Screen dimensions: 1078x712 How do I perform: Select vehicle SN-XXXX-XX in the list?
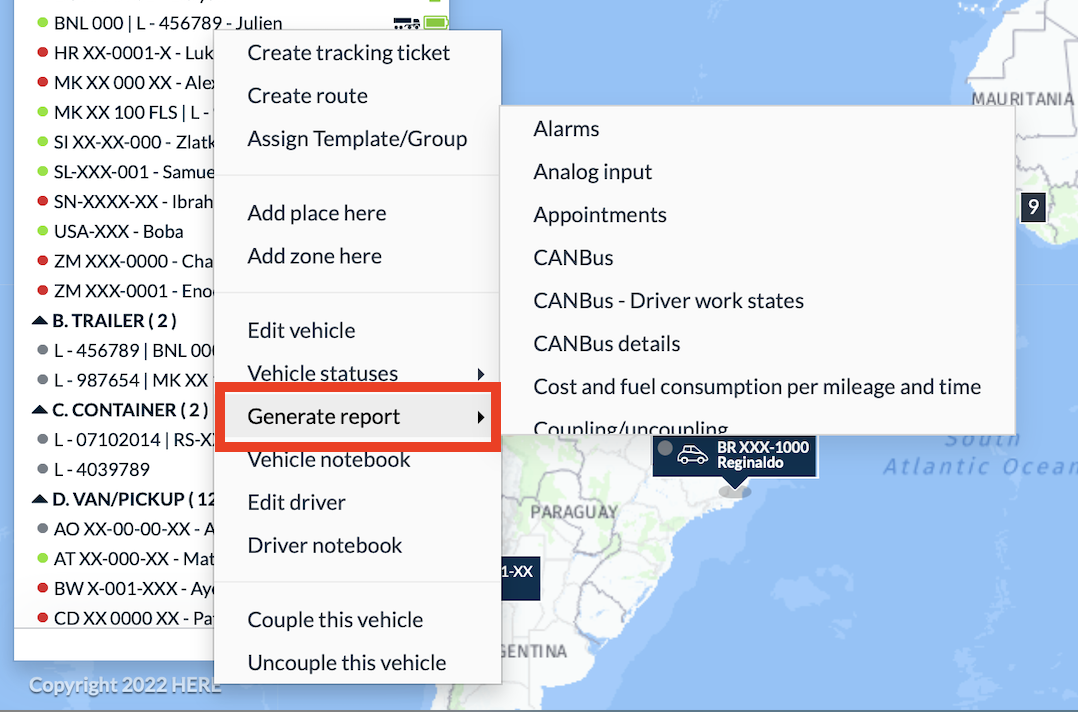(127, 201)
